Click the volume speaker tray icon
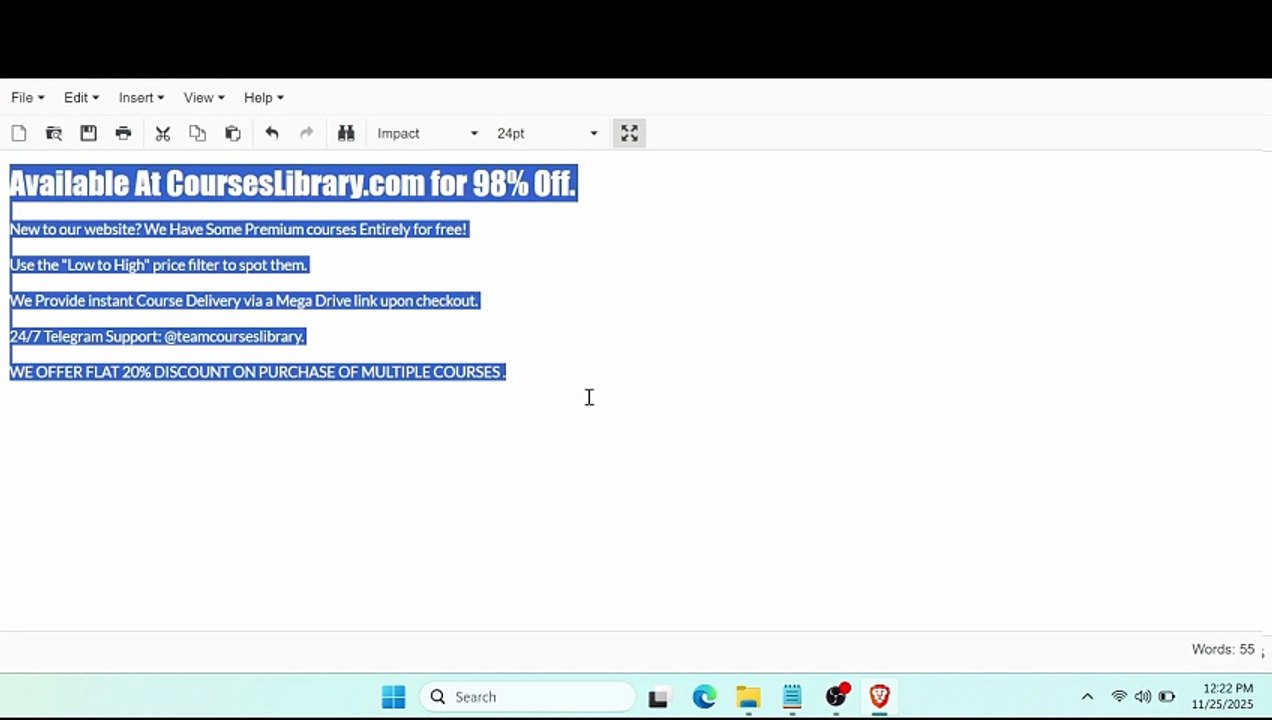Screen dimensions: 1272x720 [1142, 697]
